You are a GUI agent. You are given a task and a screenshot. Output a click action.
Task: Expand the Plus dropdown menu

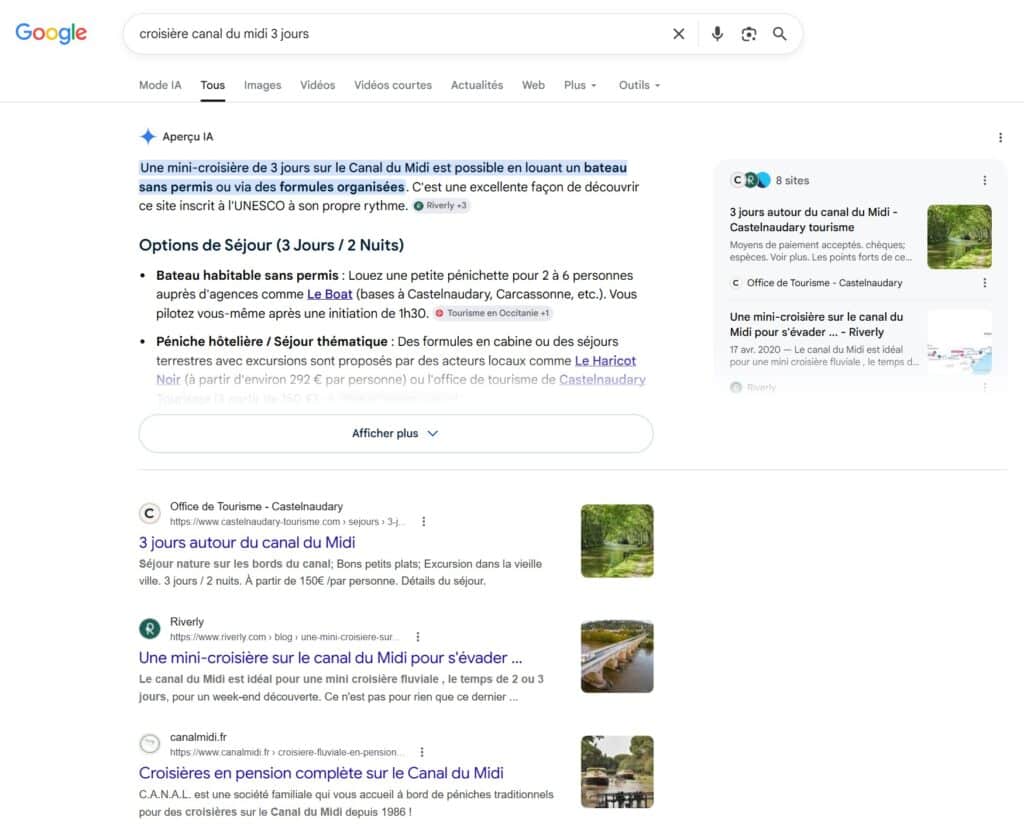point(580,85)
